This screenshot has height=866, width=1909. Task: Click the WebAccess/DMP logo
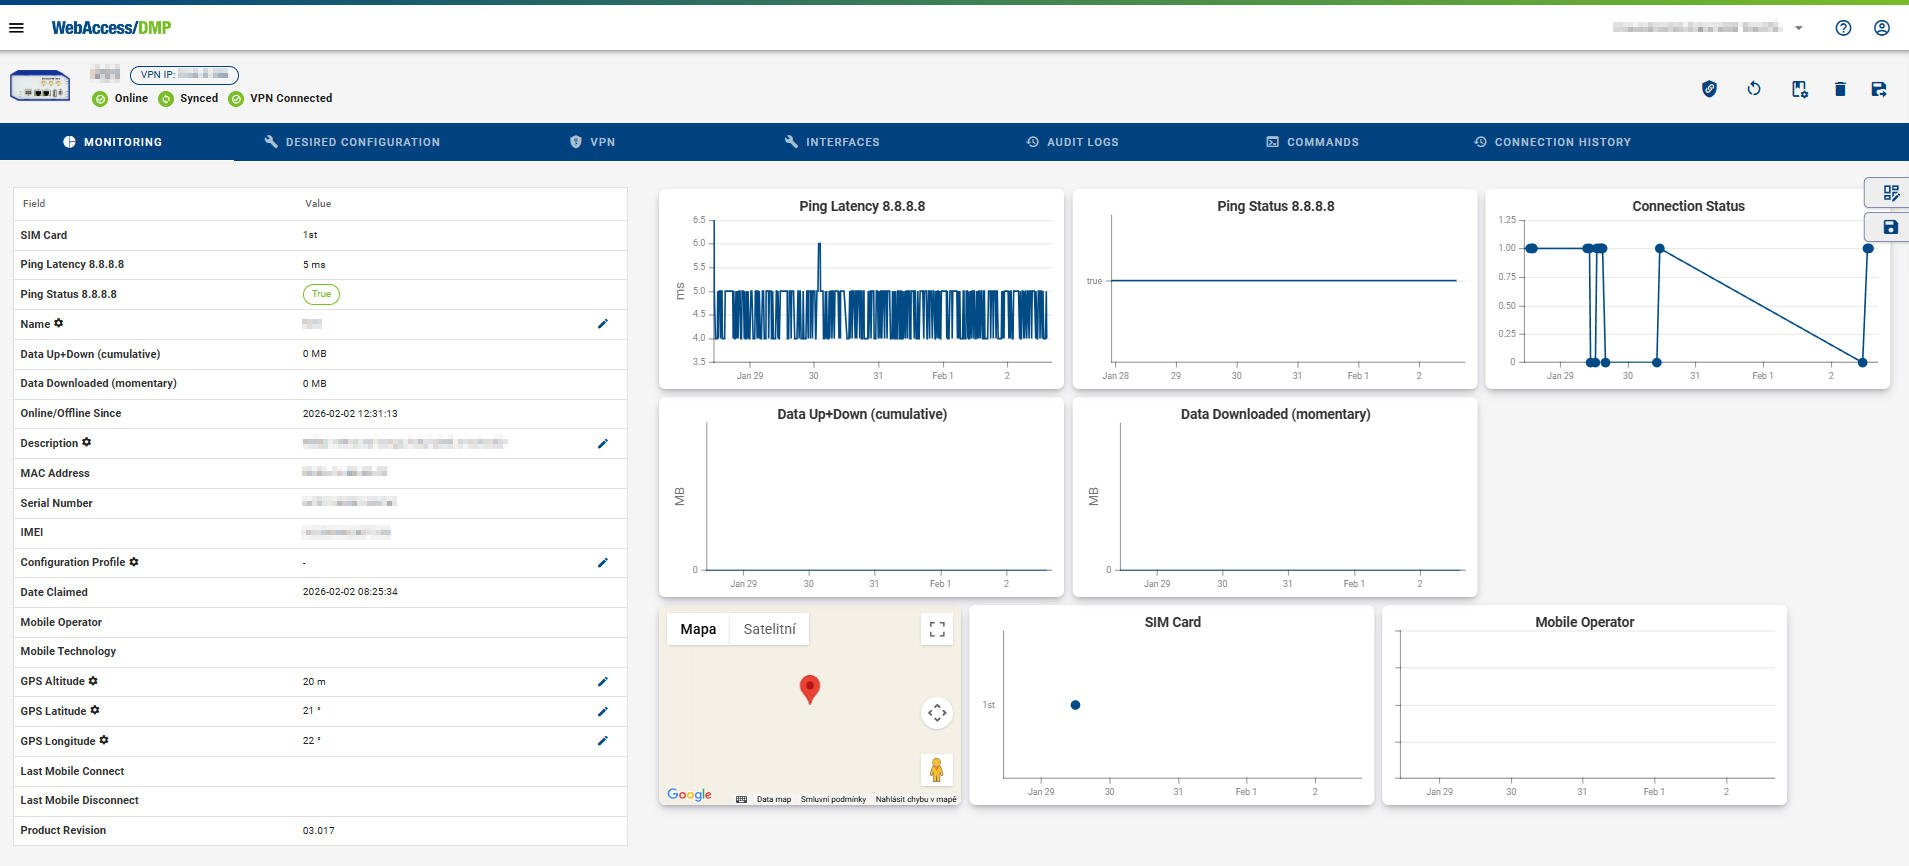[111, 28]
